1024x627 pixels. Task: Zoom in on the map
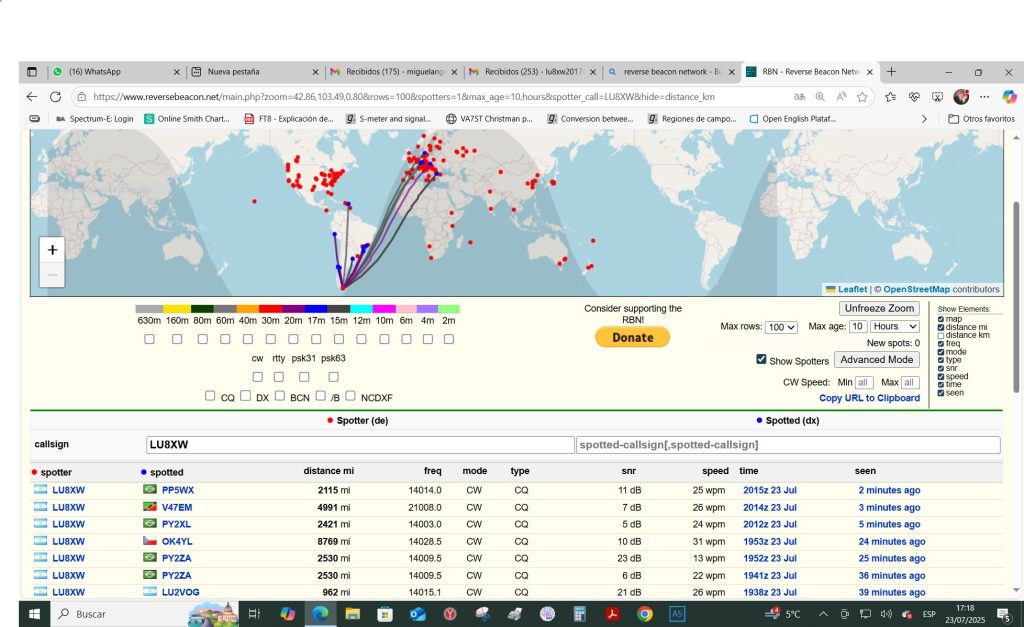point(52,250)
